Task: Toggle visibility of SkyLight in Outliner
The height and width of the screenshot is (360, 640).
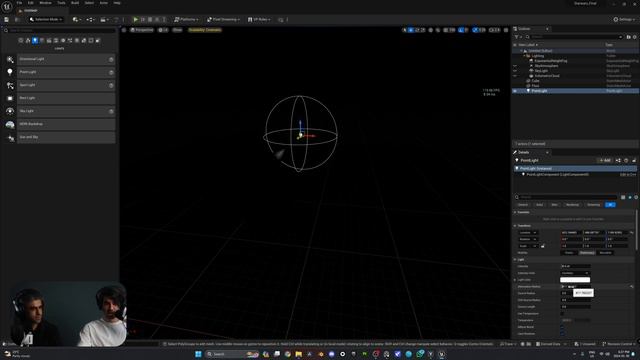Action: 515,71
